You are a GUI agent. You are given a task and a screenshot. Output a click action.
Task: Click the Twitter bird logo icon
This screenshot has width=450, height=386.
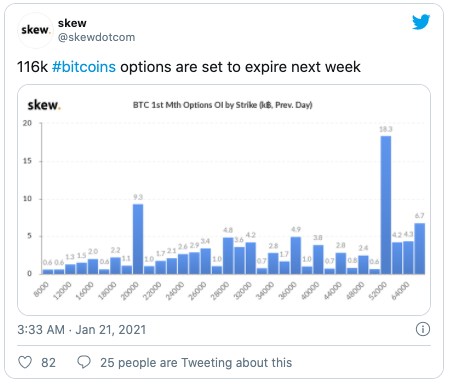click(421, 22)
